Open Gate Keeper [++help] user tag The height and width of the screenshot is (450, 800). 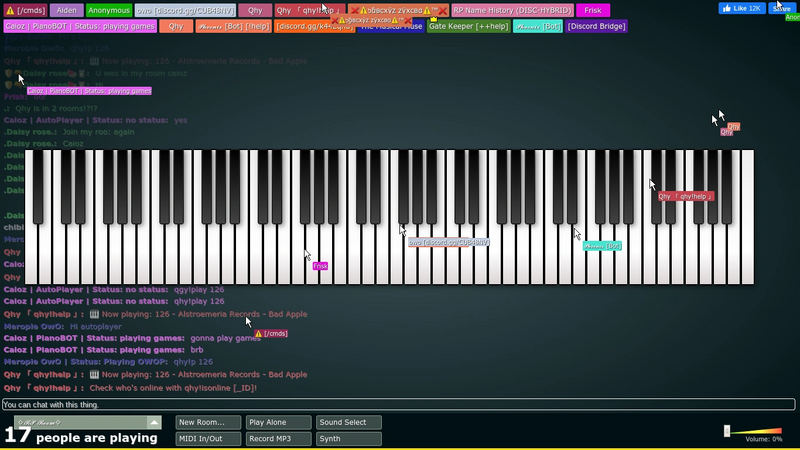(x=468, y=26)
